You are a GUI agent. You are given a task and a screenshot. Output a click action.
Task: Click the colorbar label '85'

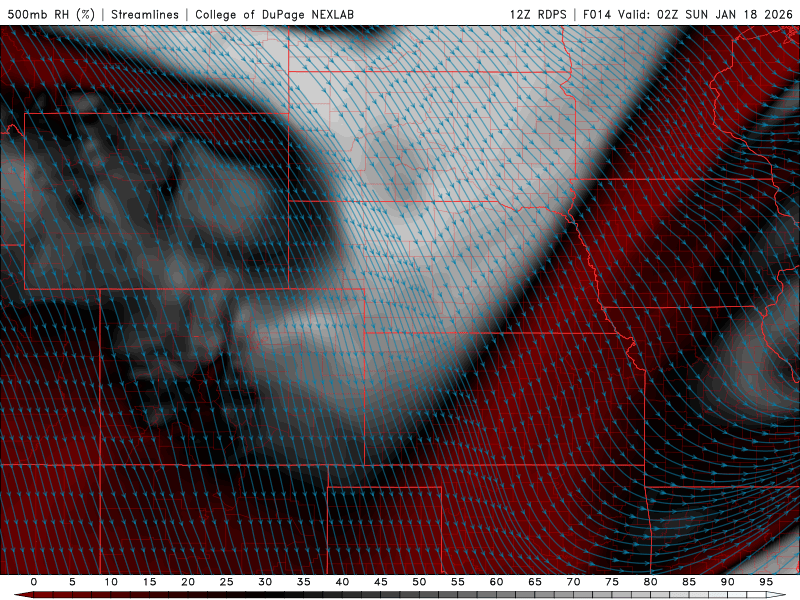click(x=689, y=582)
